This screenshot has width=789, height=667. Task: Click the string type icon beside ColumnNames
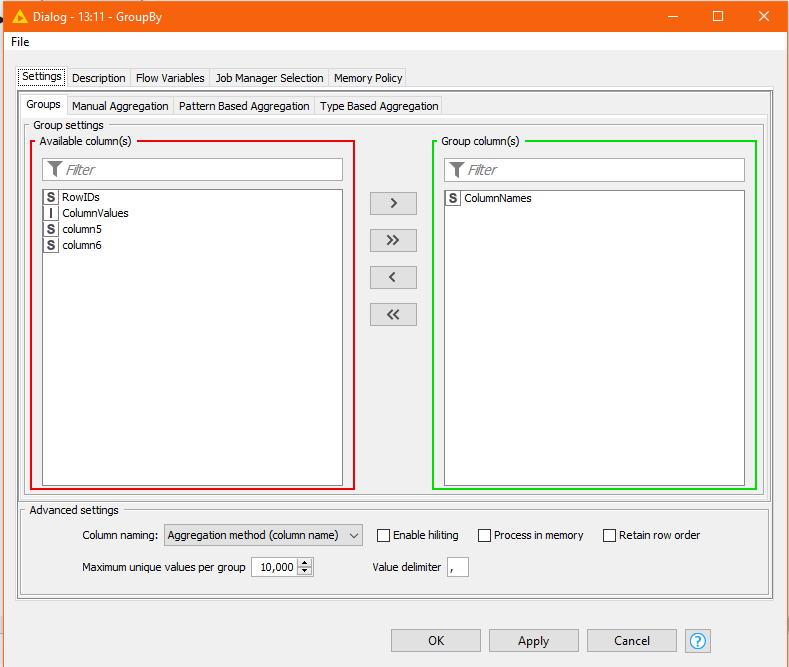(452, 198)
